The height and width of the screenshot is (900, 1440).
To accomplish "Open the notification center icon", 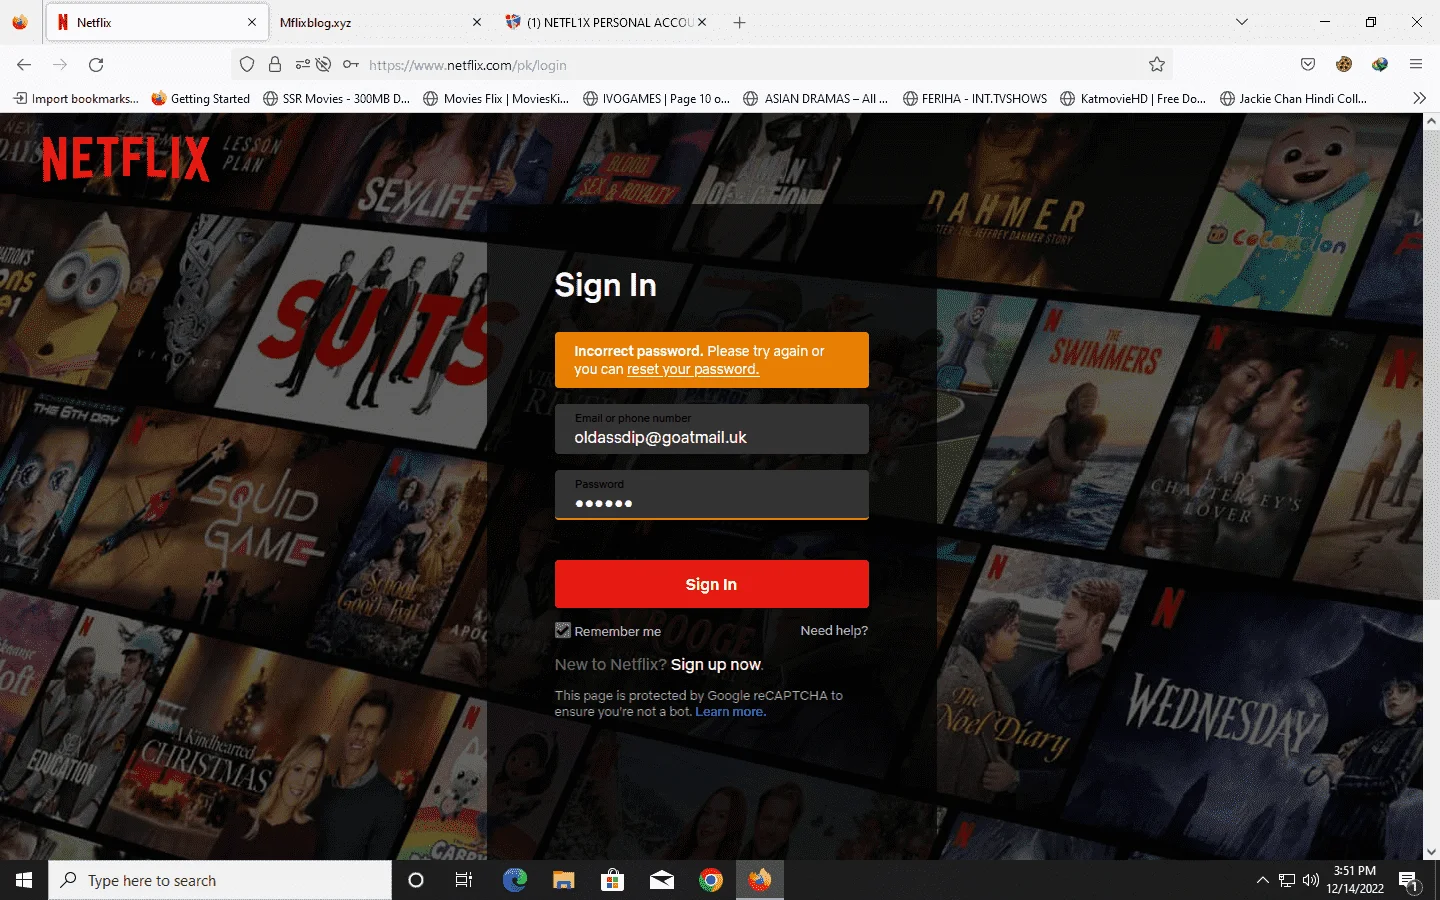I will pos(1409,881).
